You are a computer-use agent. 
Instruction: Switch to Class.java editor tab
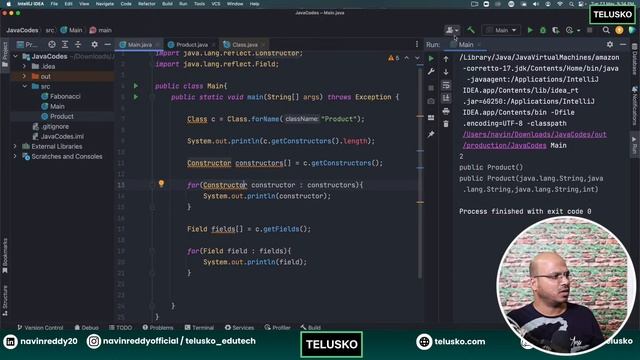(x=244, y=44)
